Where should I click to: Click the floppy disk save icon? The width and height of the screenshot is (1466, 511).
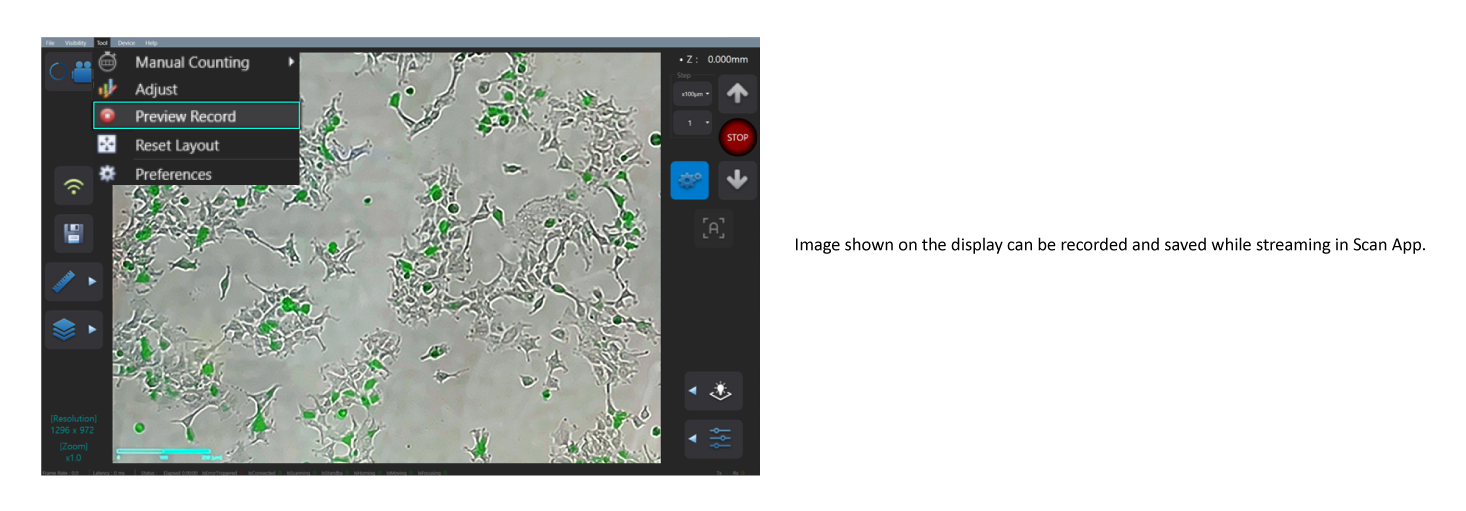pos(73,233)
